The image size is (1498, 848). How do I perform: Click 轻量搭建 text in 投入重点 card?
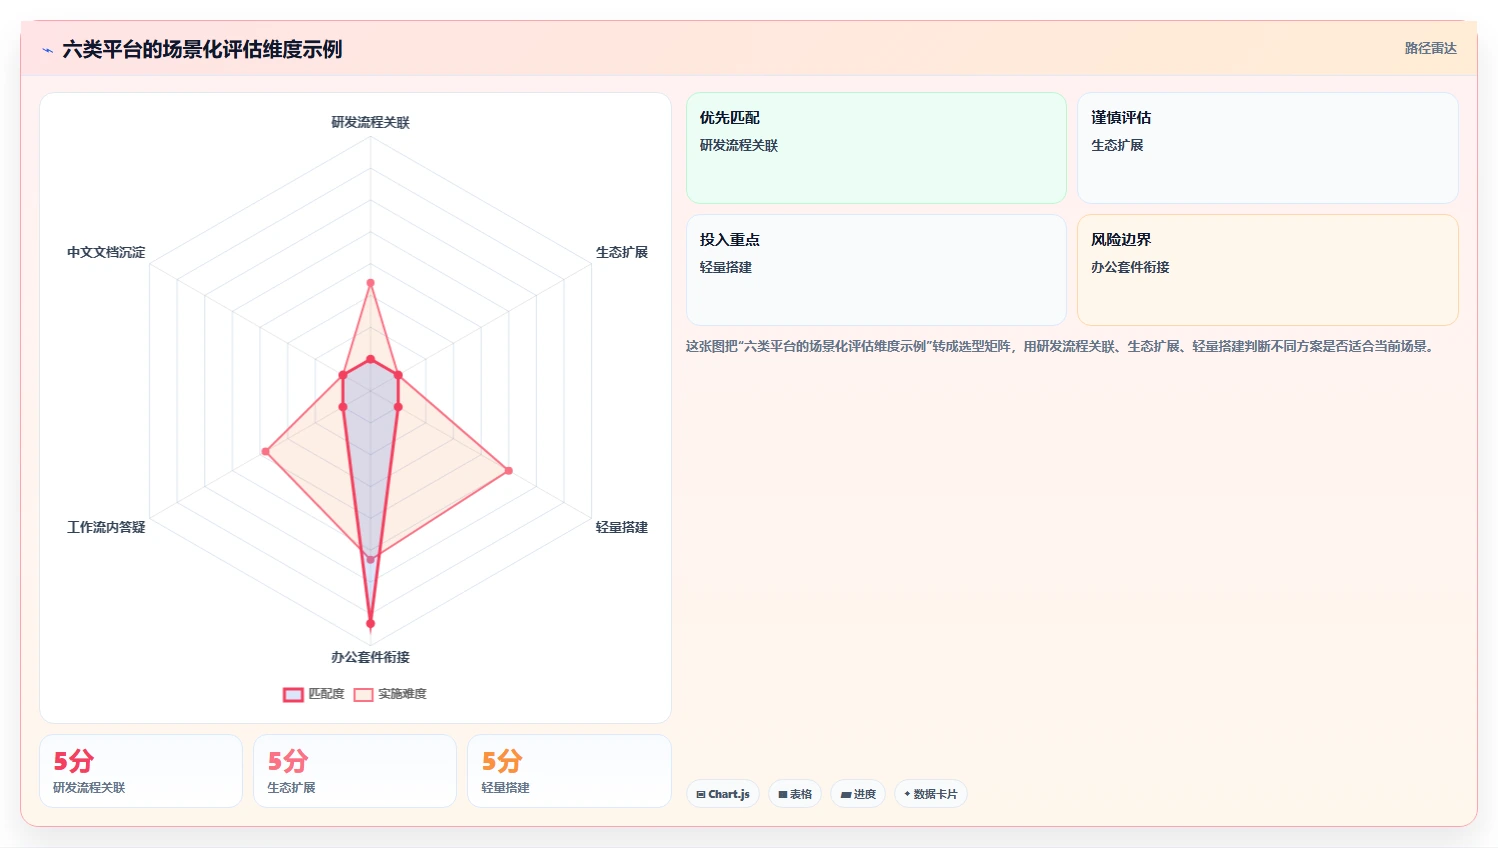click(726, 267)
